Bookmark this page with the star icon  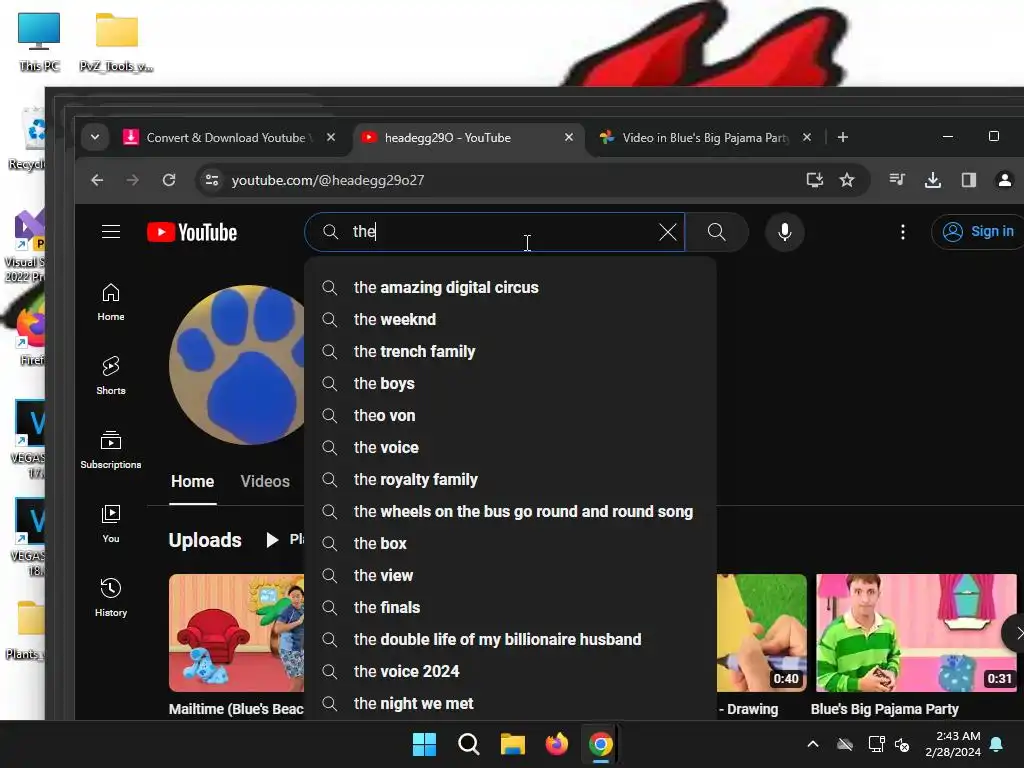pos(847,180)
